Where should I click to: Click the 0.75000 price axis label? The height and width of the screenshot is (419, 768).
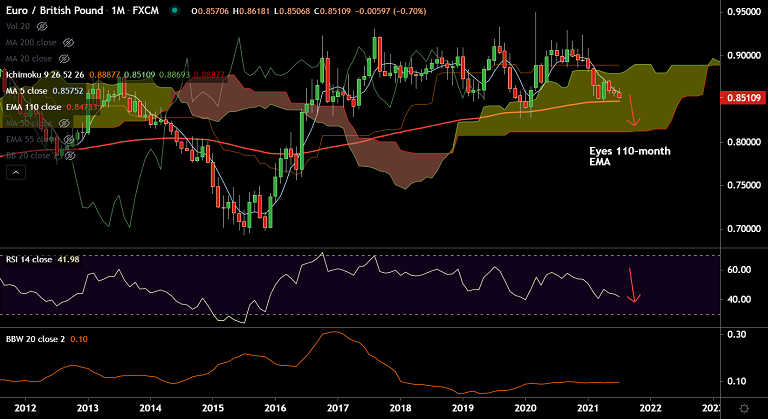pyautogui.click(x=744, y=185)
